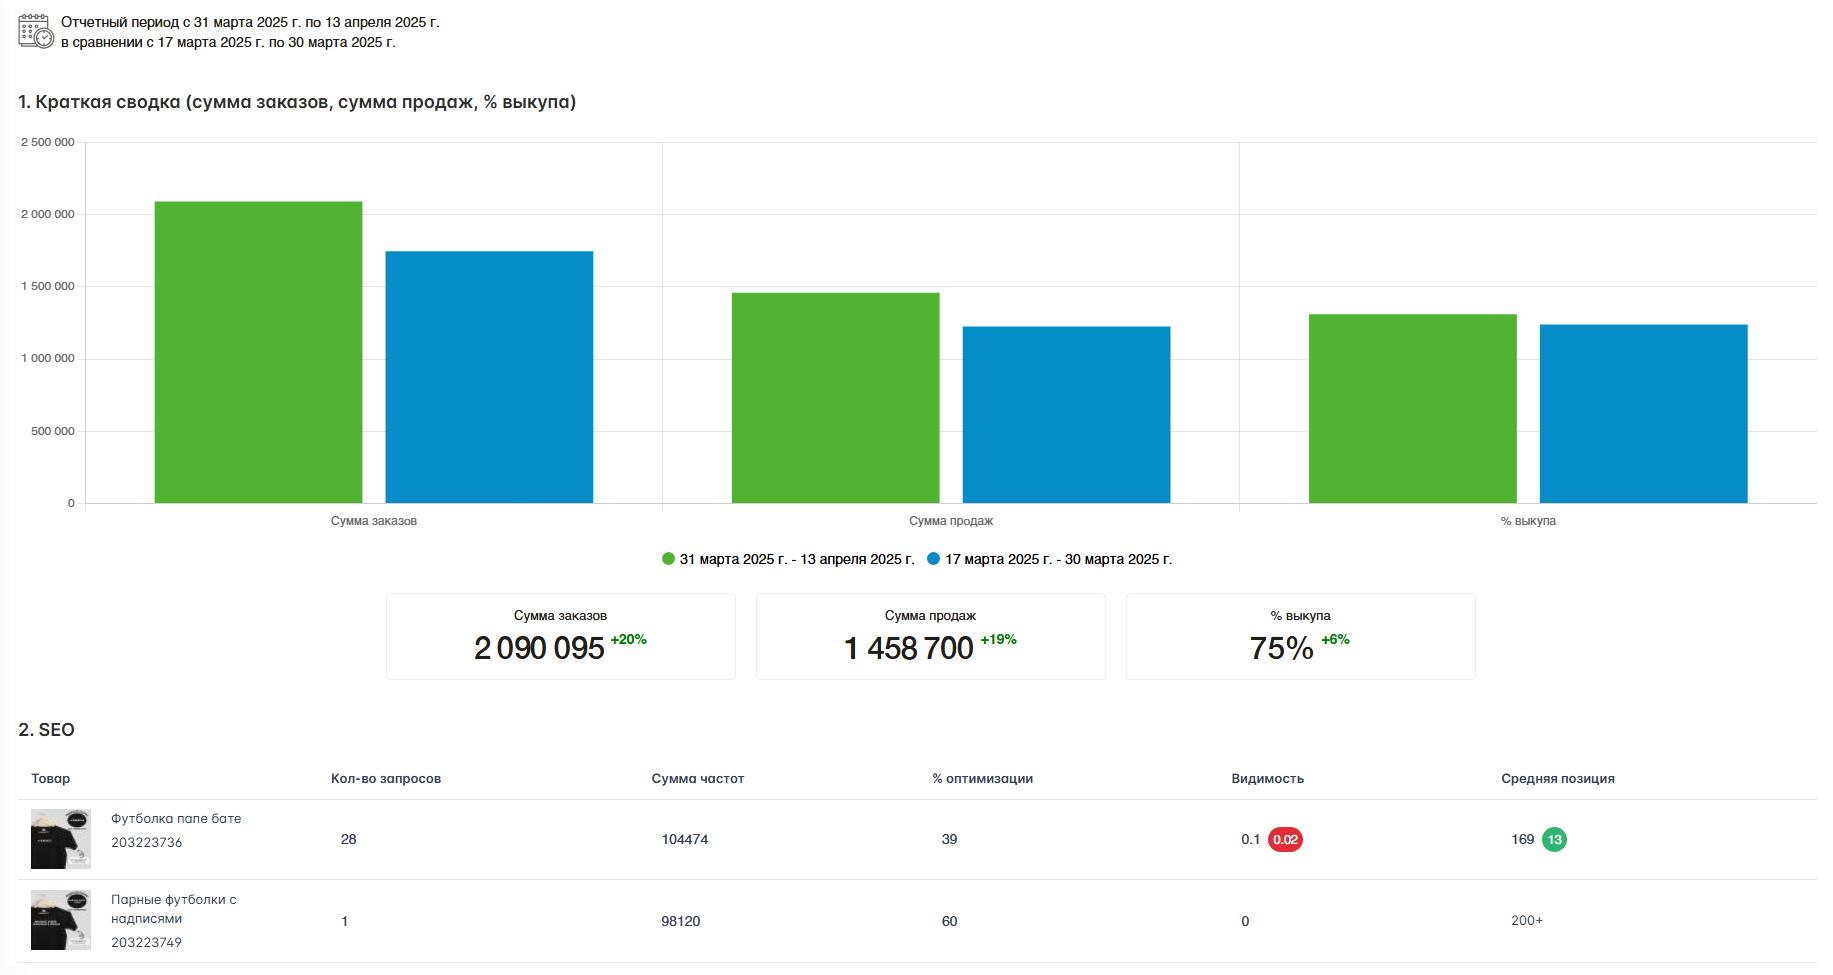The width and height of the screenshot is (1833, 975).
Task: Sort table by Кол-во запросов column
Action: [x=386, y=778]
